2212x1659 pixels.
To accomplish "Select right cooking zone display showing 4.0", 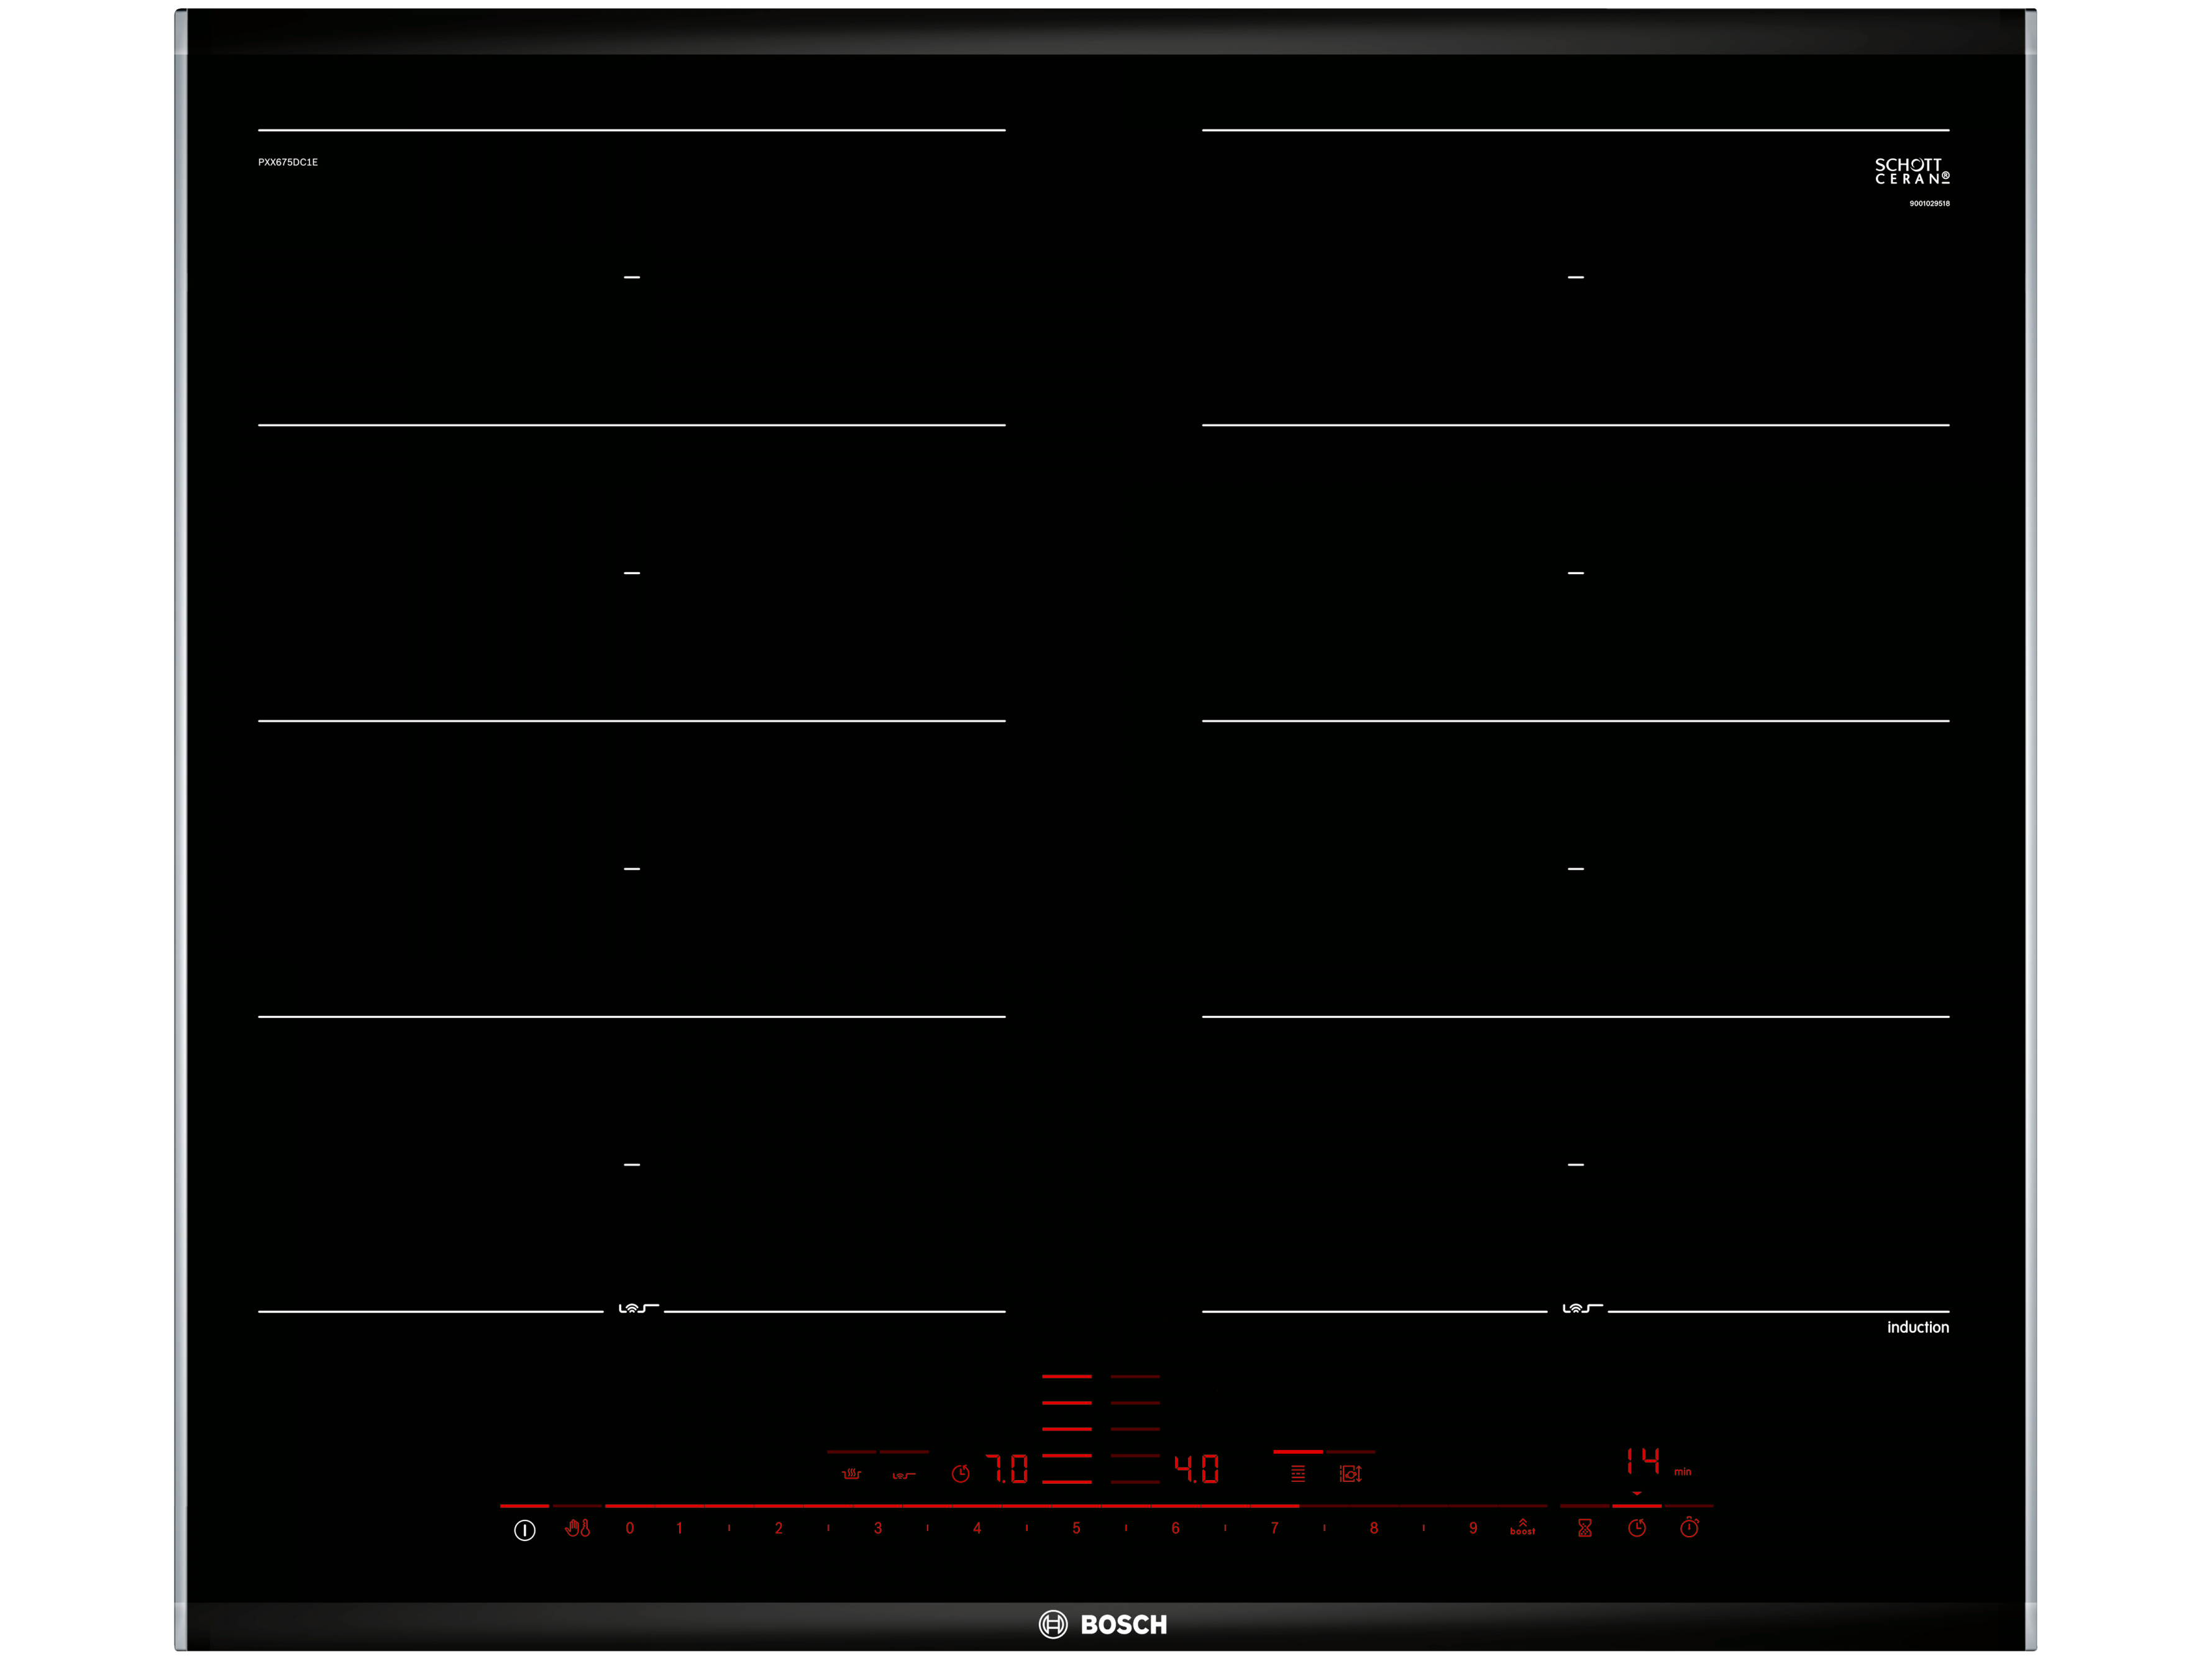I will (x=1196, y=1469).
